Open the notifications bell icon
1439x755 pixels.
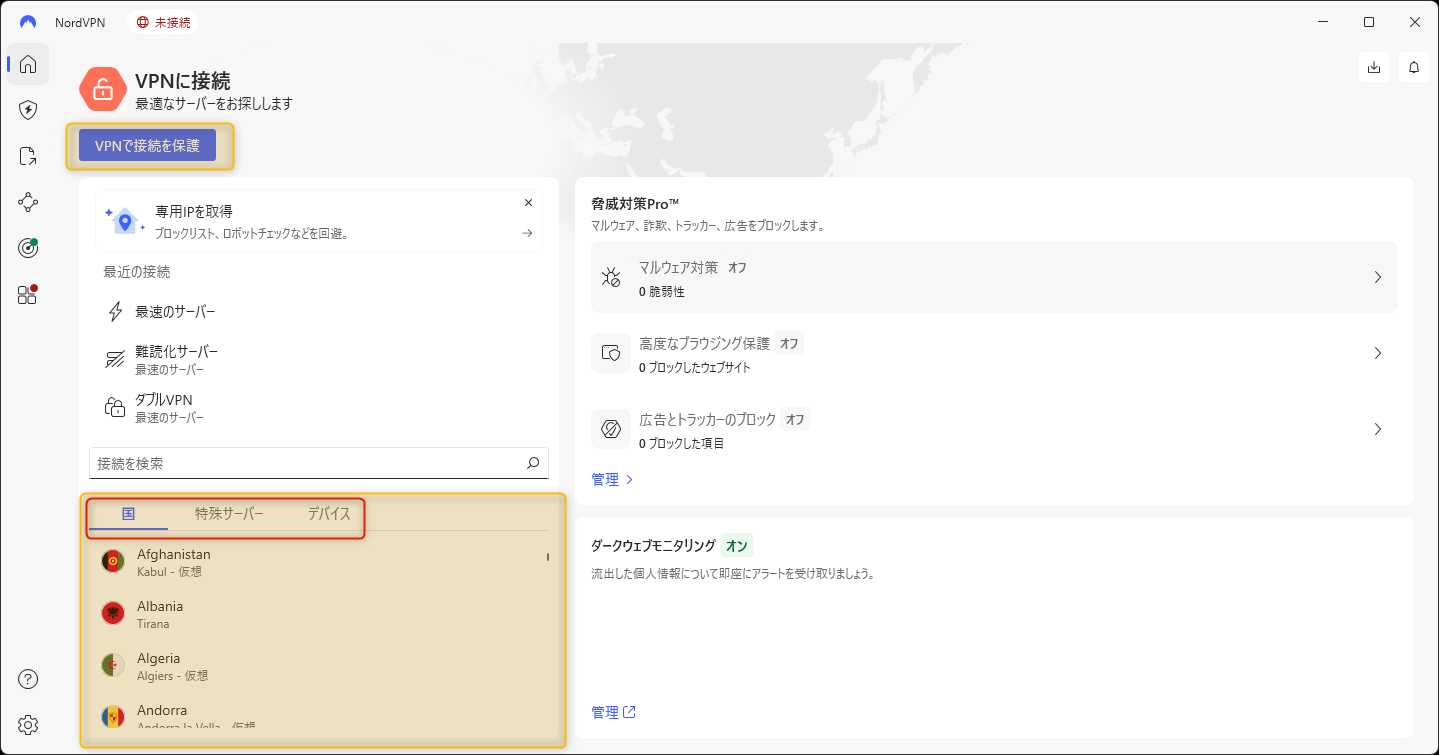[1414, 67]
